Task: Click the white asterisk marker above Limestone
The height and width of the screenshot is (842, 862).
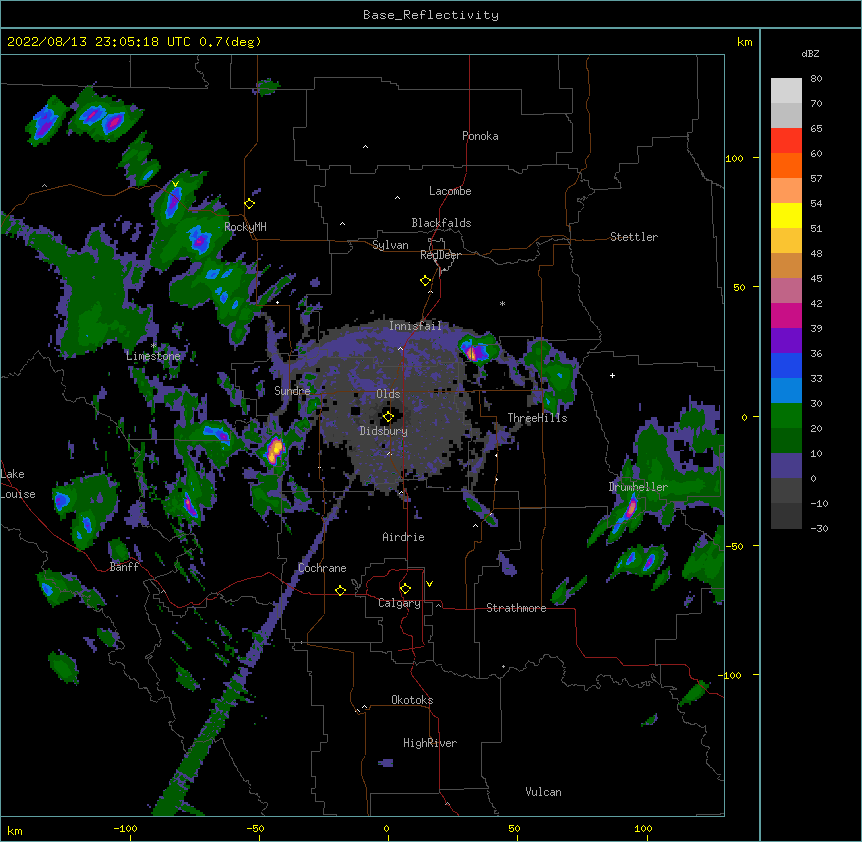Action: (154, 346)
